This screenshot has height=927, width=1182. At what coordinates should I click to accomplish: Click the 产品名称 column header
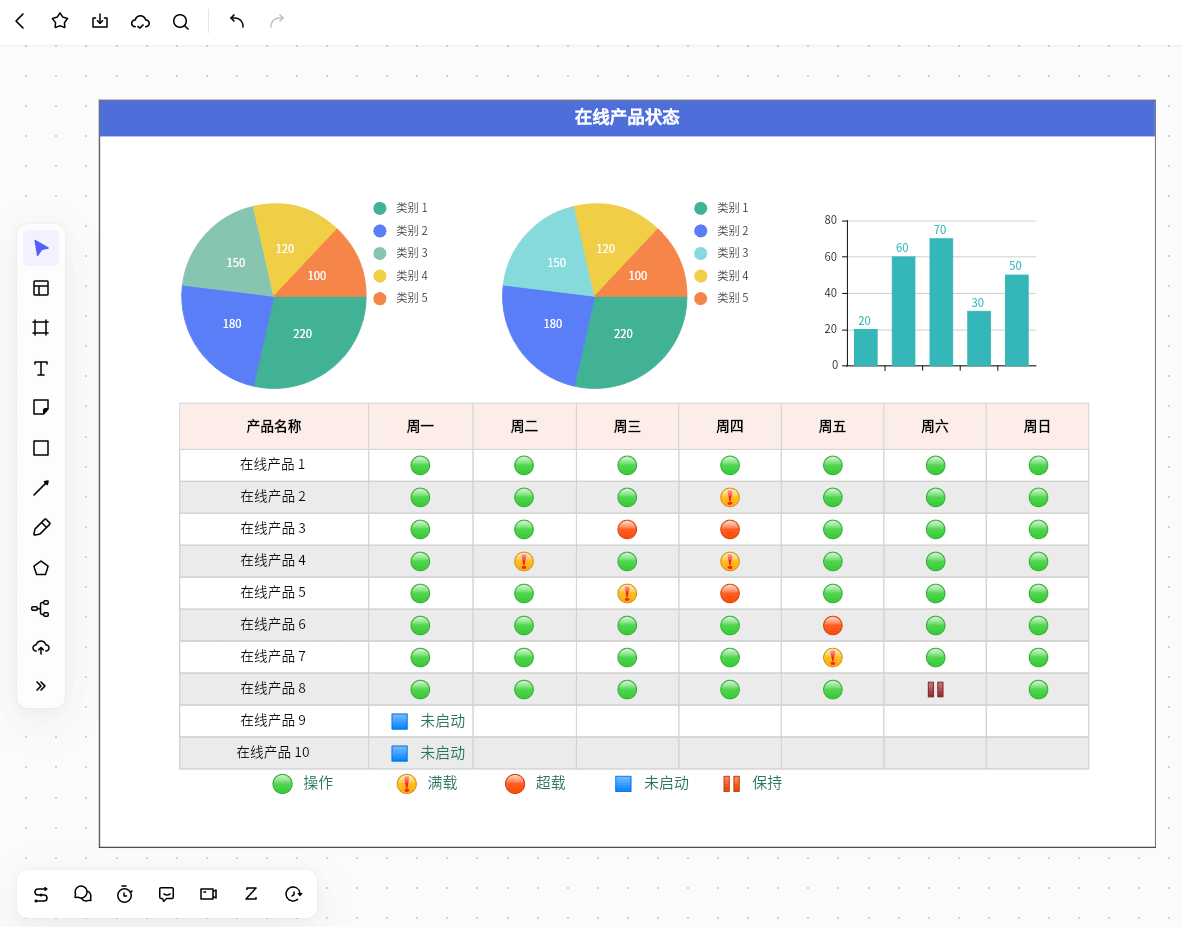pyautogui.click(x=274, y=427)
